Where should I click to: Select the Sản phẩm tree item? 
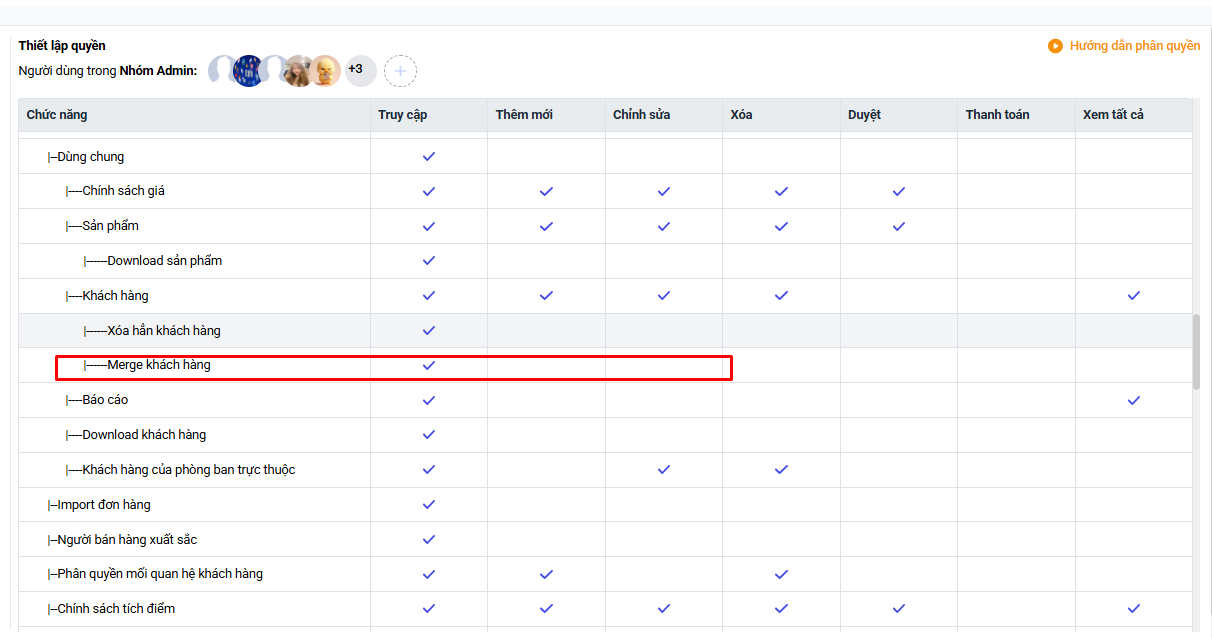click(110, 226)
